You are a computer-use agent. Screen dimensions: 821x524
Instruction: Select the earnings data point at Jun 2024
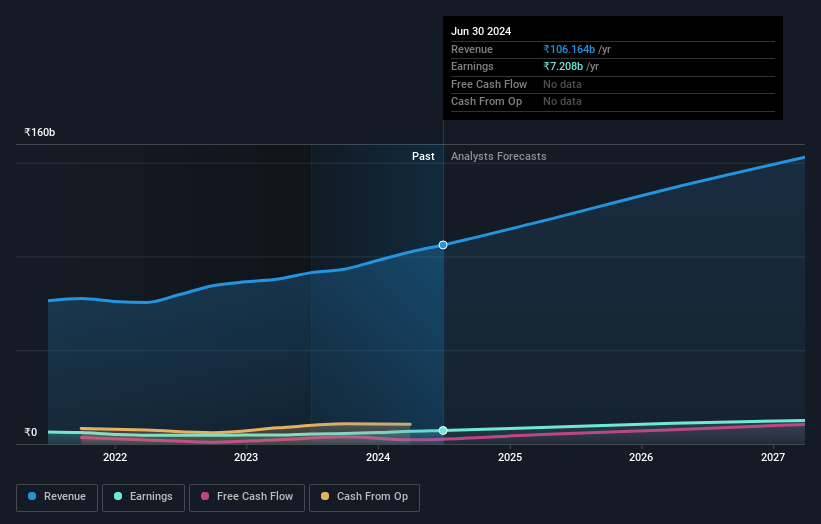[443, 430]
